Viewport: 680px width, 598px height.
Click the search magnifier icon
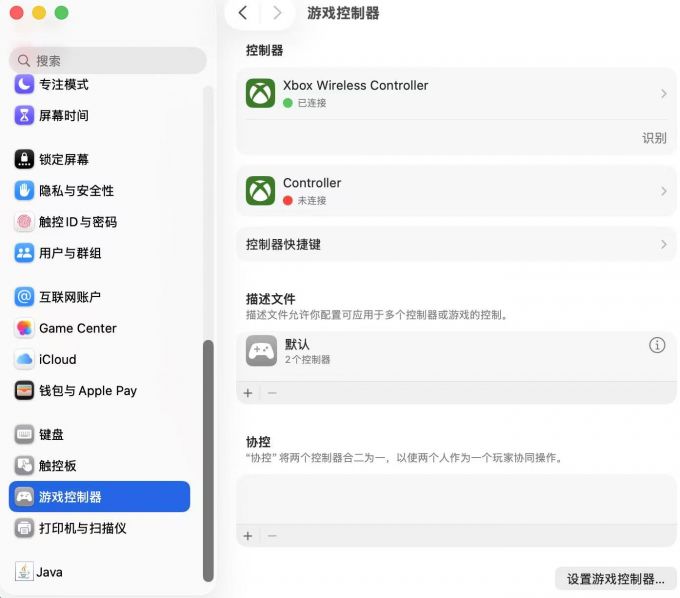pos(24,61)
